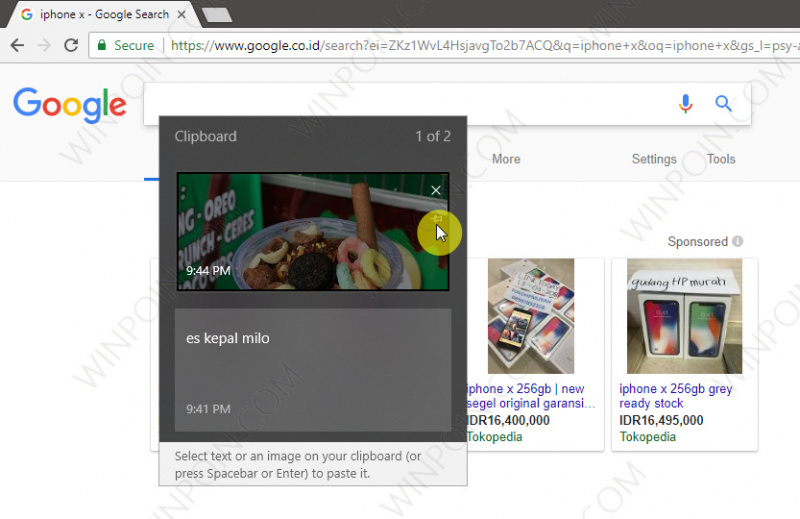Open the More search menu

(x=506, y=159)
